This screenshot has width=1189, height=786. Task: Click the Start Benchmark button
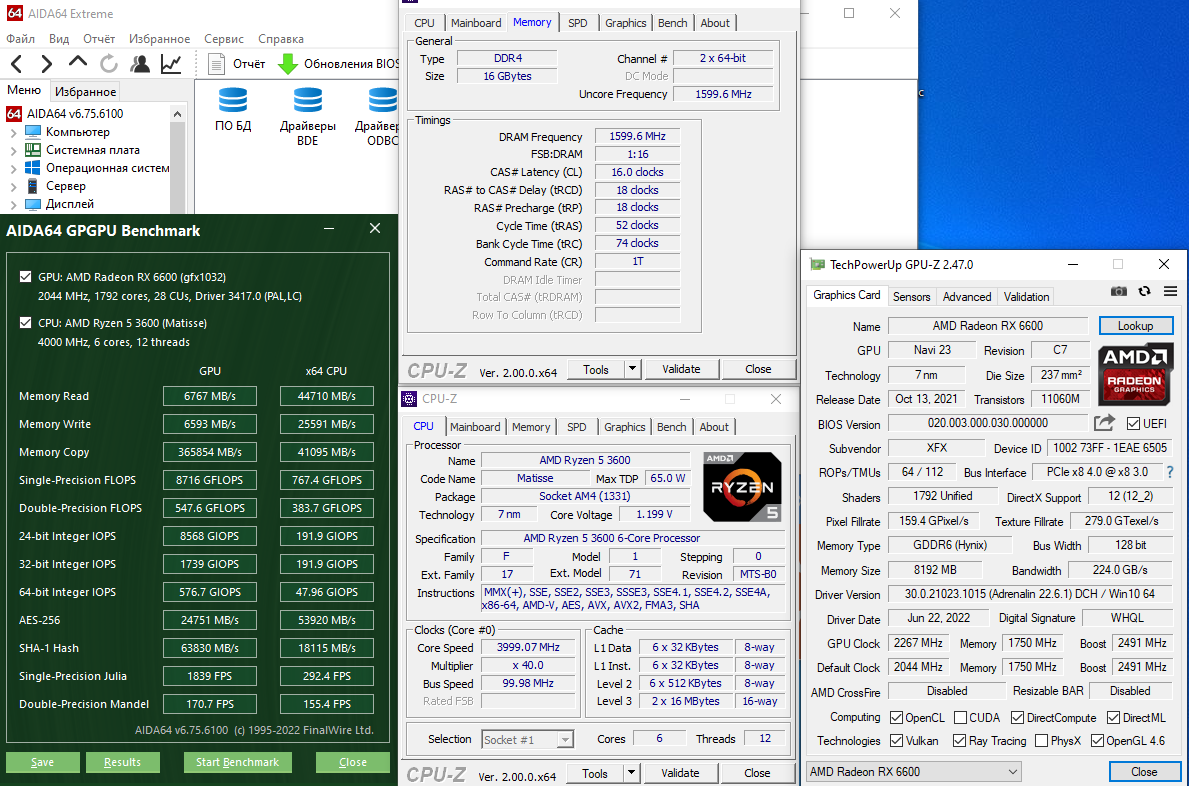(237, 762)
